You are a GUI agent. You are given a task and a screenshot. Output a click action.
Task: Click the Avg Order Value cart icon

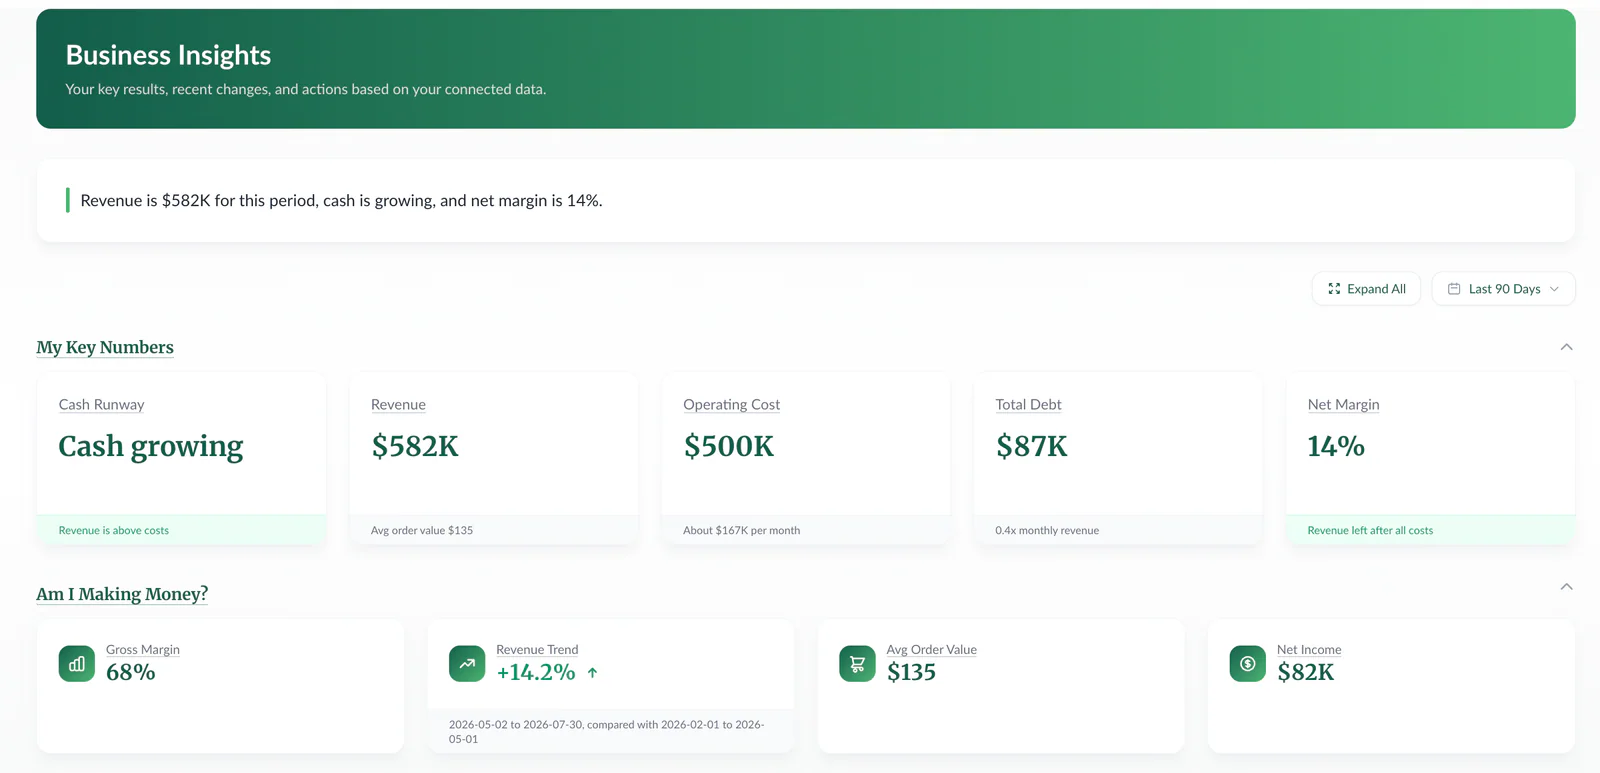(x=857, y=663)
